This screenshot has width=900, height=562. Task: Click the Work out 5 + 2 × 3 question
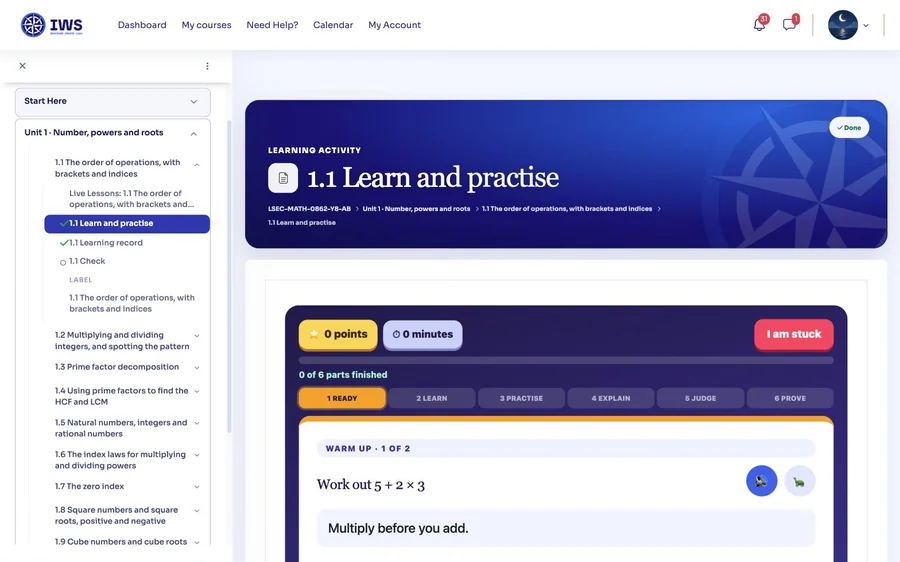pyautogui.click(x=371, y=485)
